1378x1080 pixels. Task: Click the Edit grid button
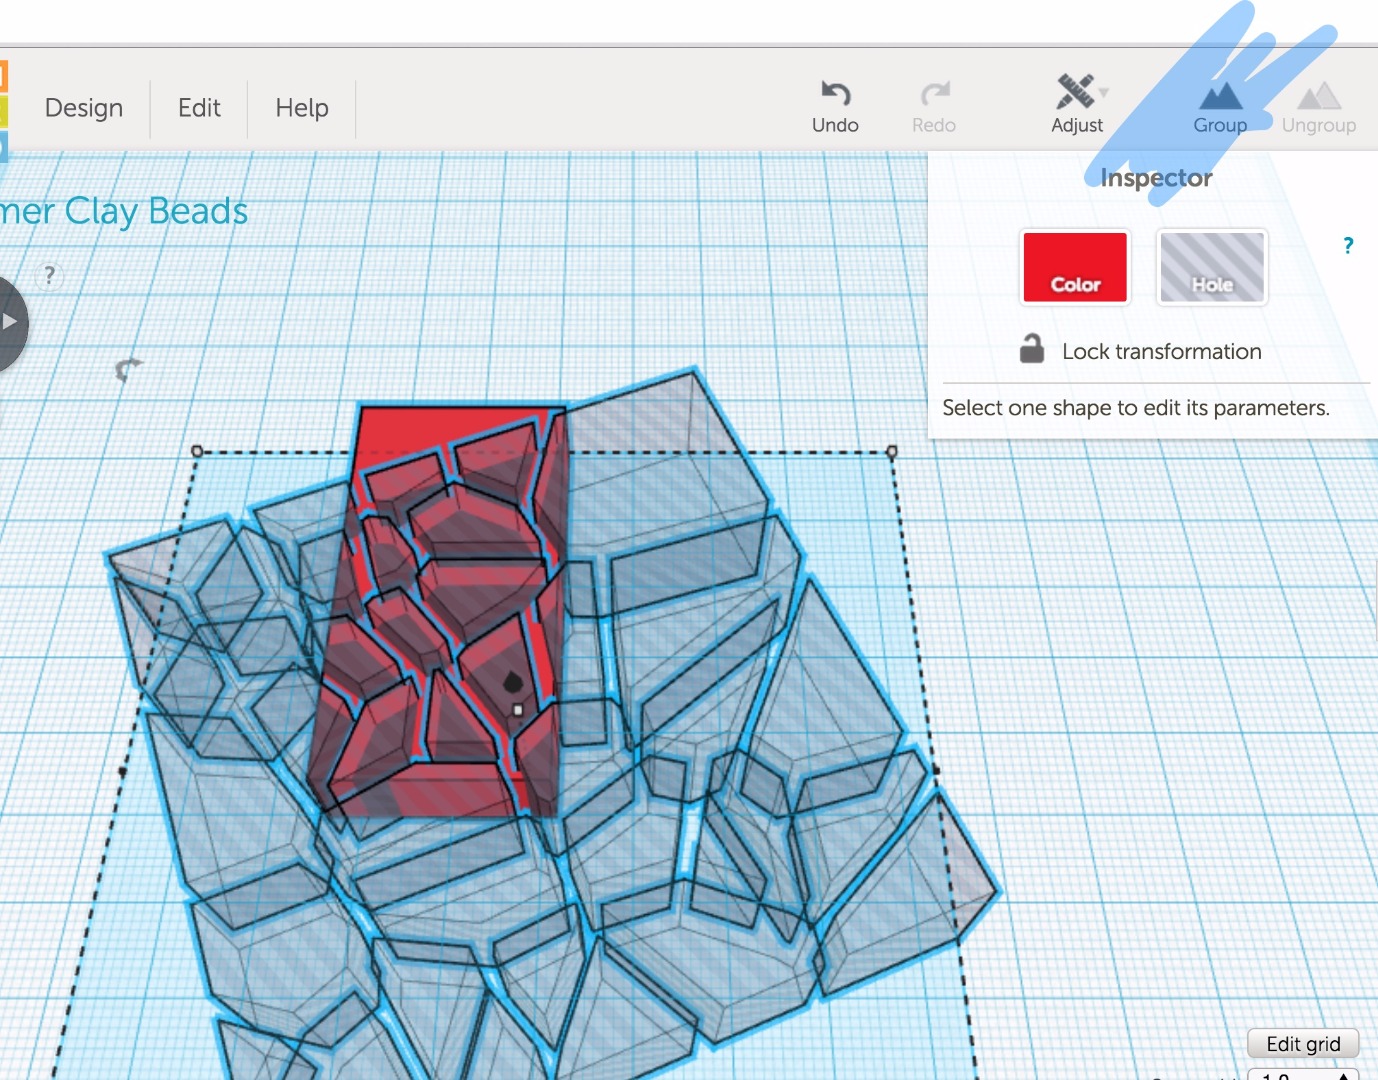[1303, 1043]
